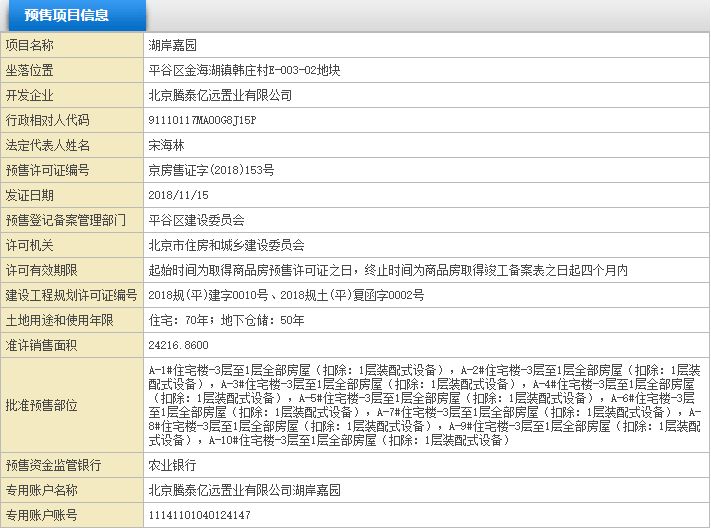Click the bank value 农业银行
Viewport: 711px width, 528px height.
(x=172, y=465)
